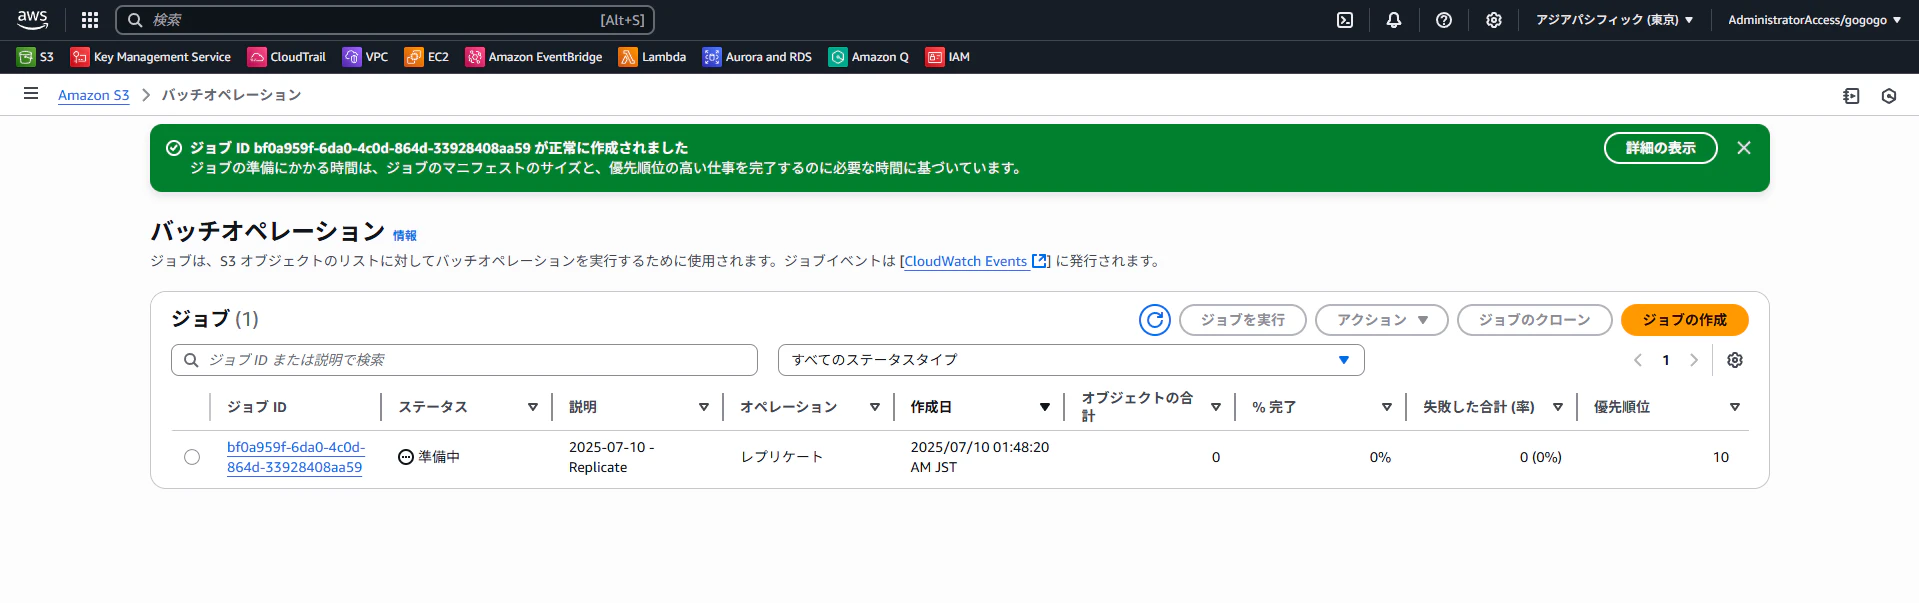Sort by the % 完了 column
The width and height of the screenshot is (1919, 603).
(x=1387, y=407)
